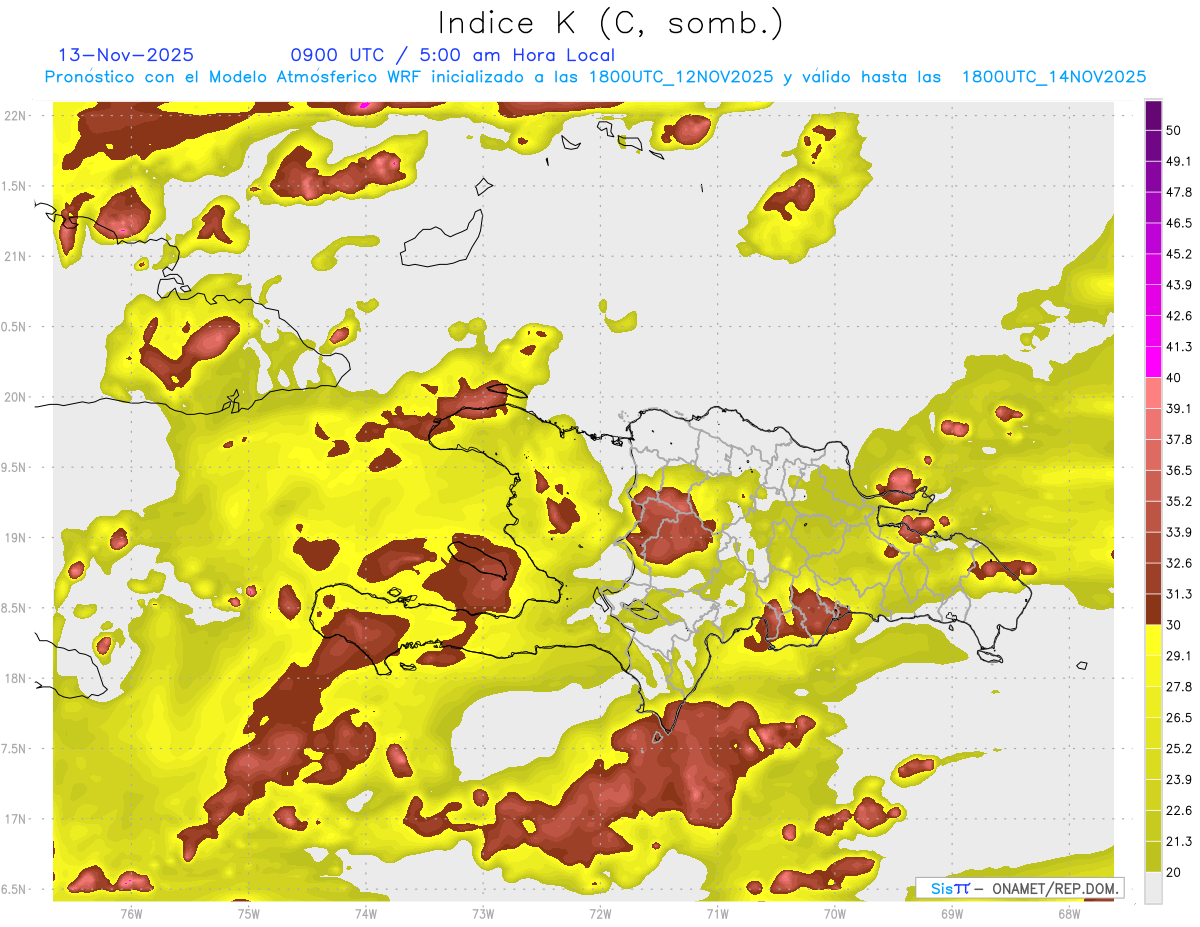This screenshot has width=1200, height=927.
Task: Click the 'SisTT- ONAMET/REP.DOM.' source label
Action: [1020, 888]
